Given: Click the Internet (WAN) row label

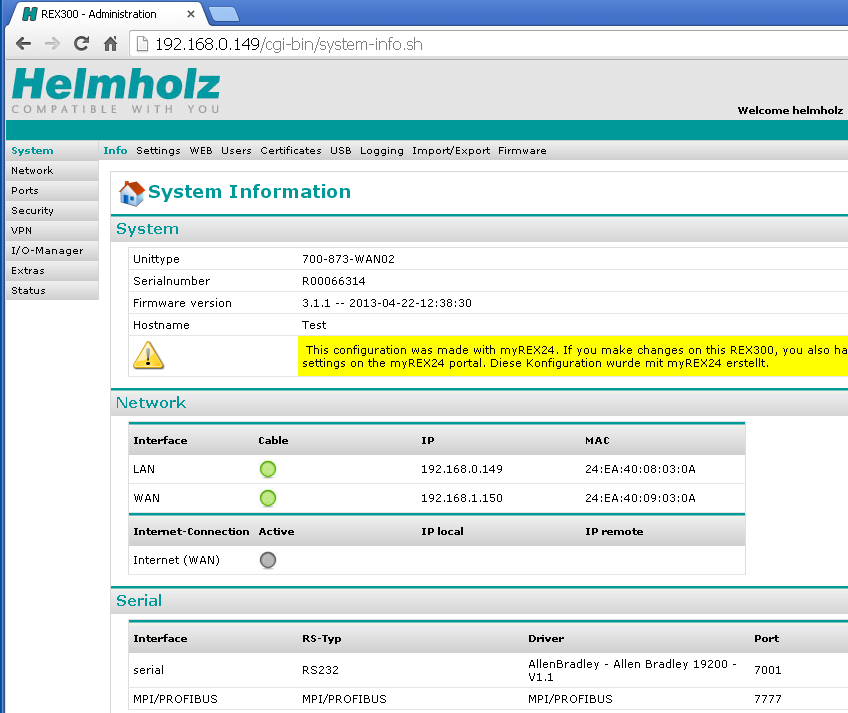Looking at the screenshot, I should [176, 560].
